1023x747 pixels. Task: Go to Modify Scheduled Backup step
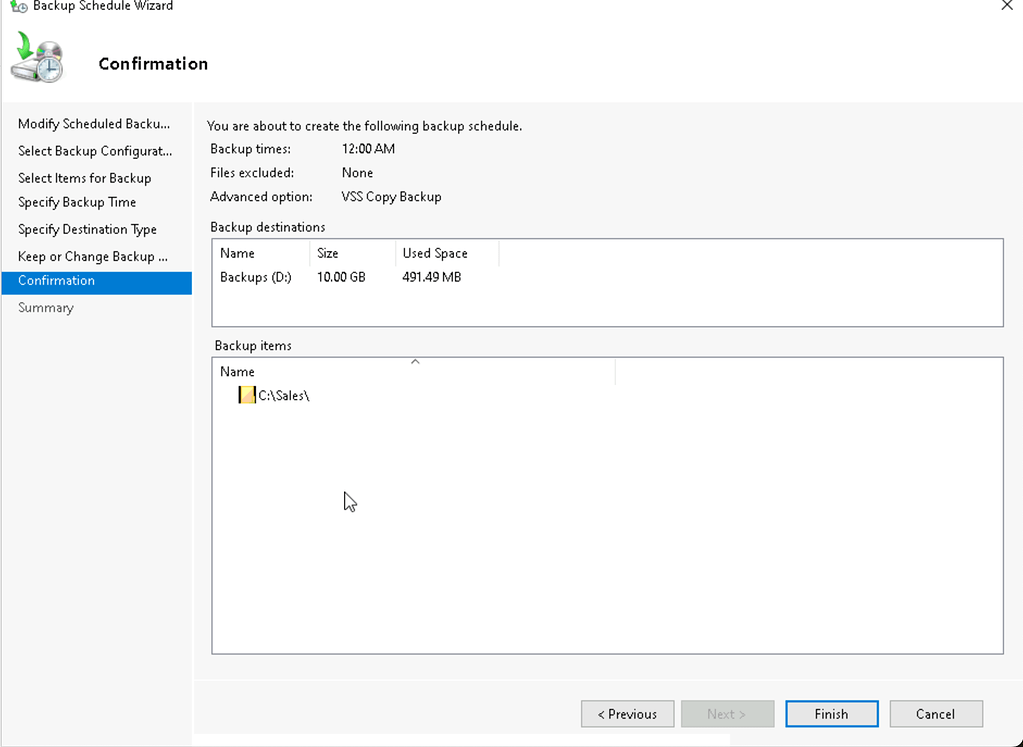[94, 124]
